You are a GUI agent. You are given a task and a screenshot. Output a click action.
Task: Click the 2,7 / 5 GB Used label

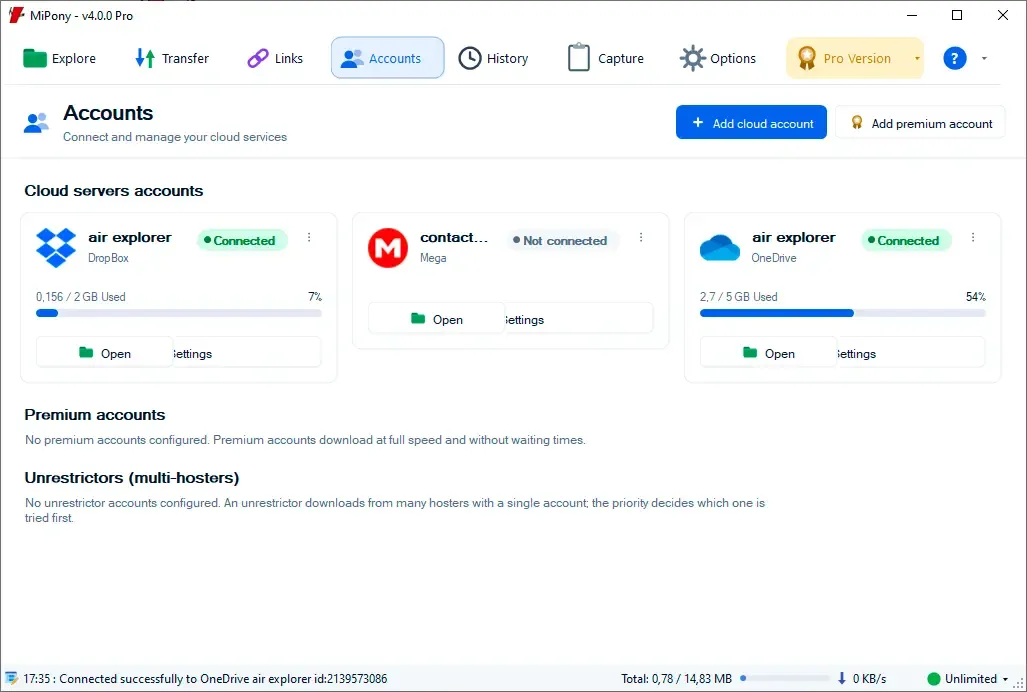[739, 297]
